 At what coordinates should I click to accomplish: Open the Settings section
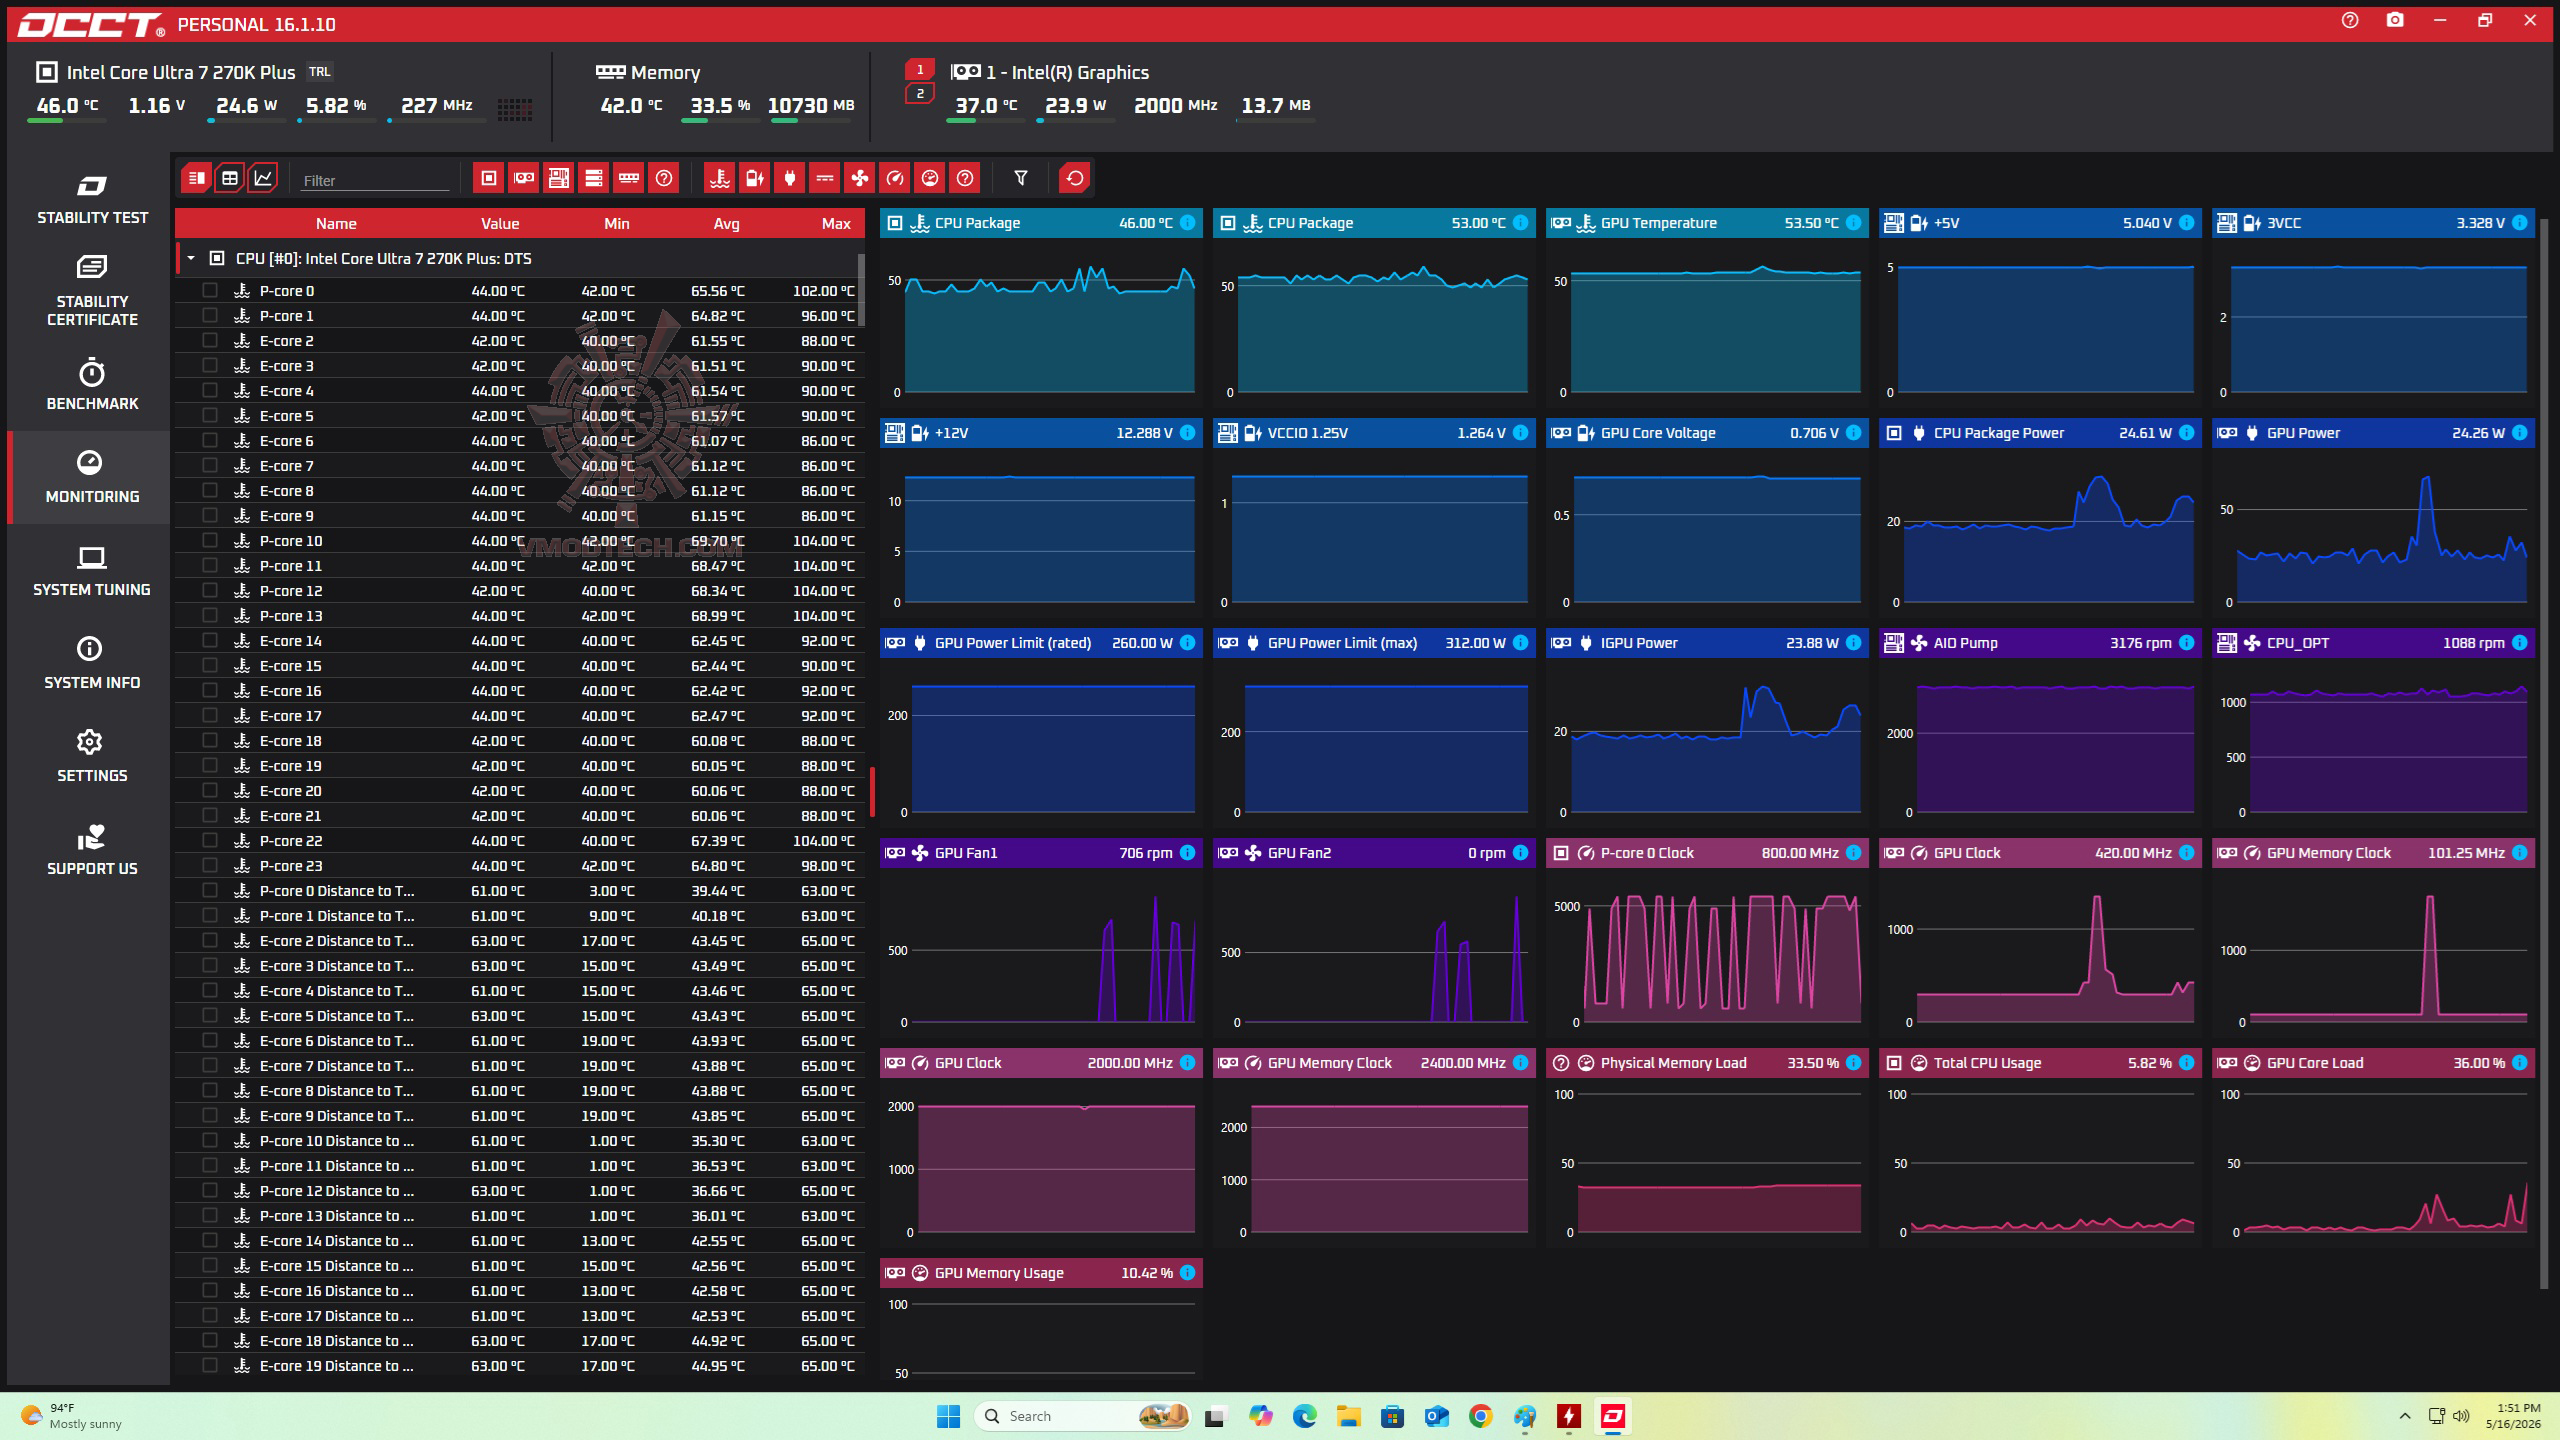tap(92, 757)
